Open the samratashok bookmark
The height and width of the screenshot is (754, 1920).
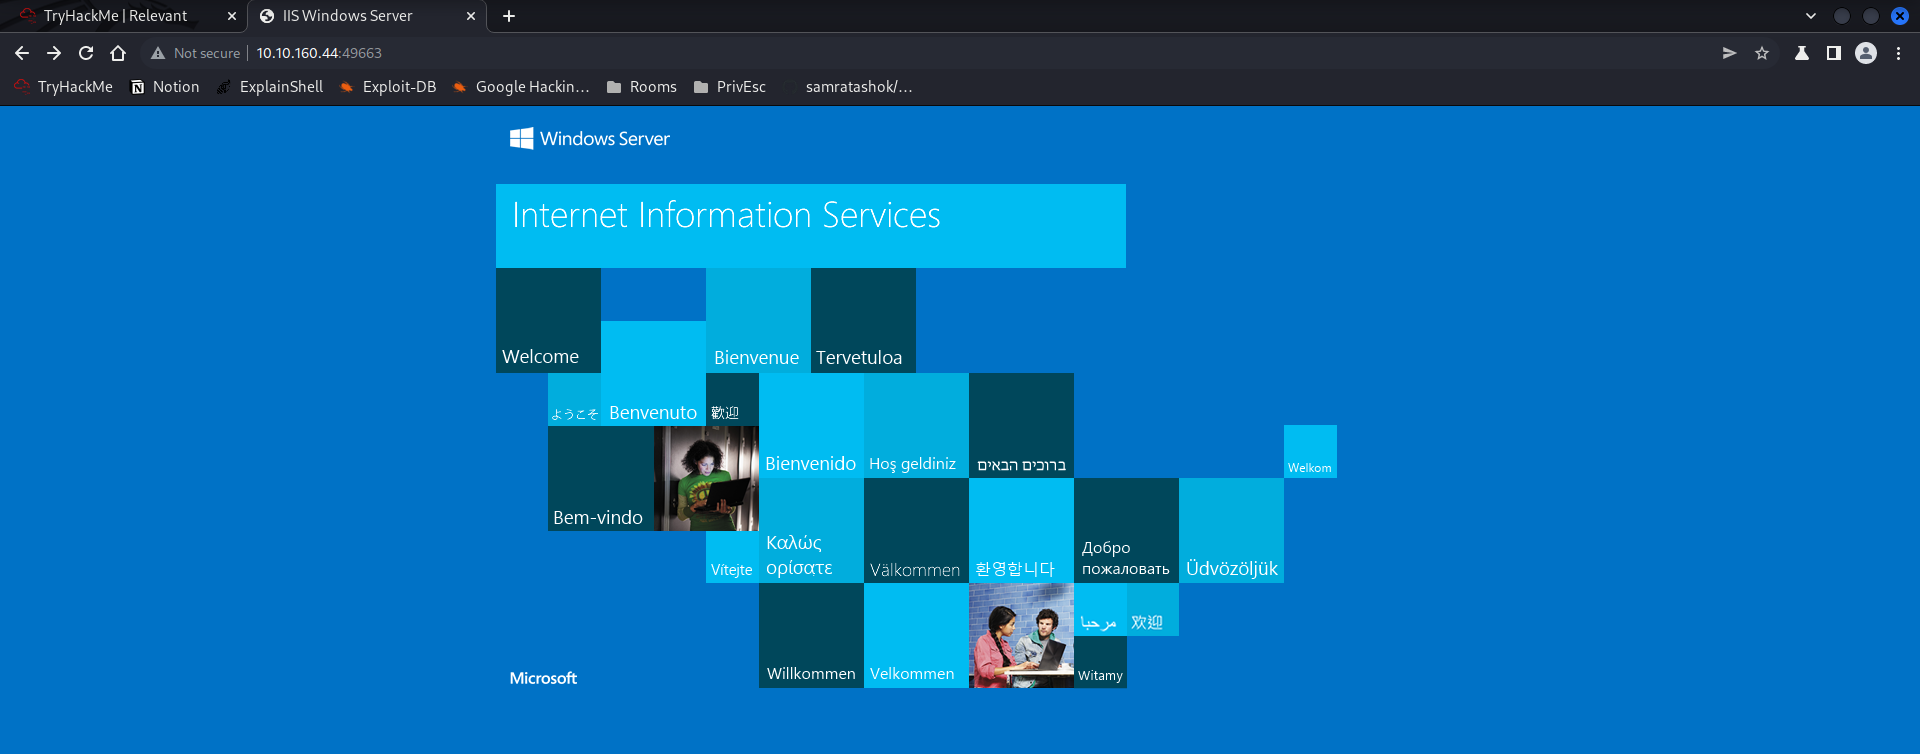coord(848,87)
